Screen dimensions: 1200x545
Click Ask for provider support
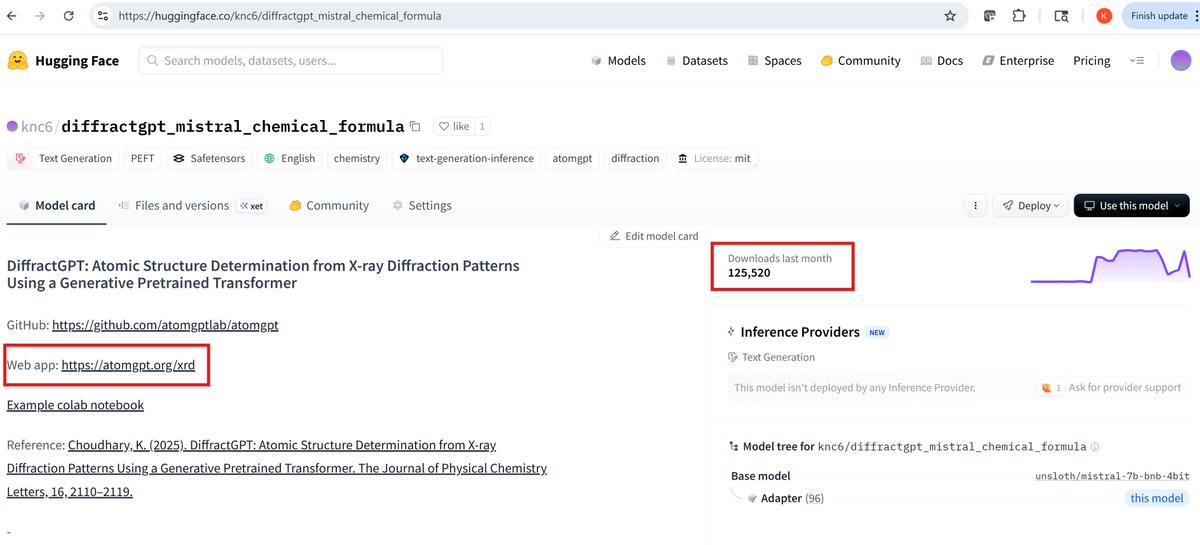click(1125, 387)
